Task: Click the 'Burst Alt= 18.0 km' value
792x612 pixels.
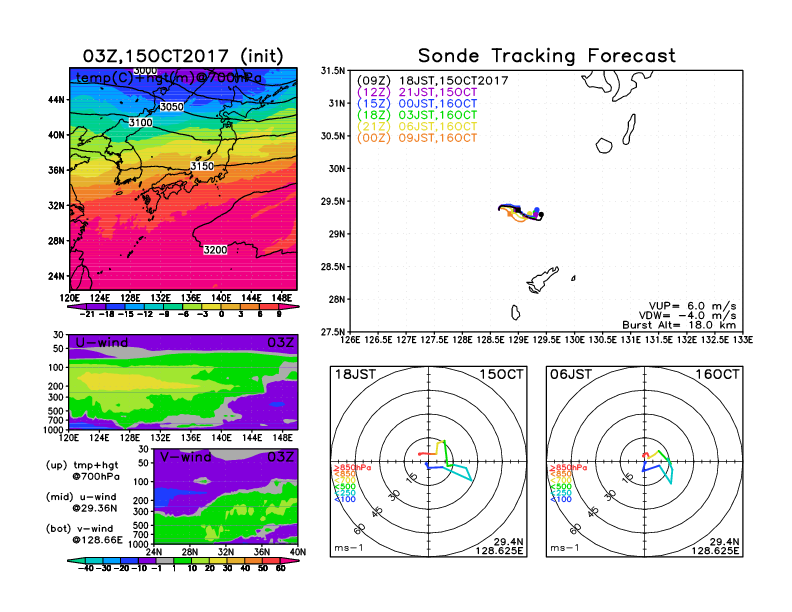Action: [679, 325]
